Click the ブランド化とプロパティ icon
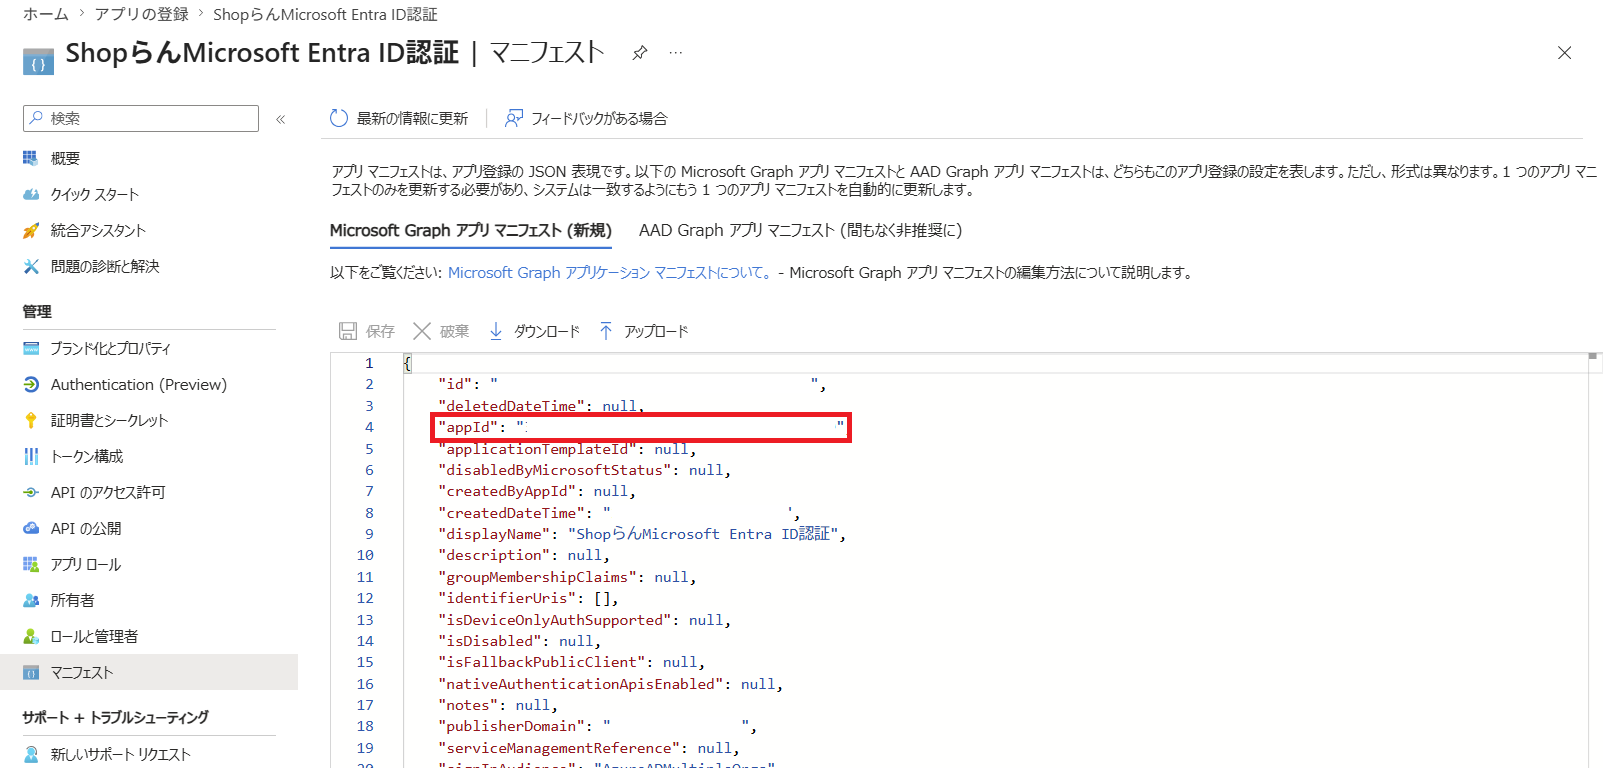The height and width of the screenshot is (768, 1603). (31, 348)
